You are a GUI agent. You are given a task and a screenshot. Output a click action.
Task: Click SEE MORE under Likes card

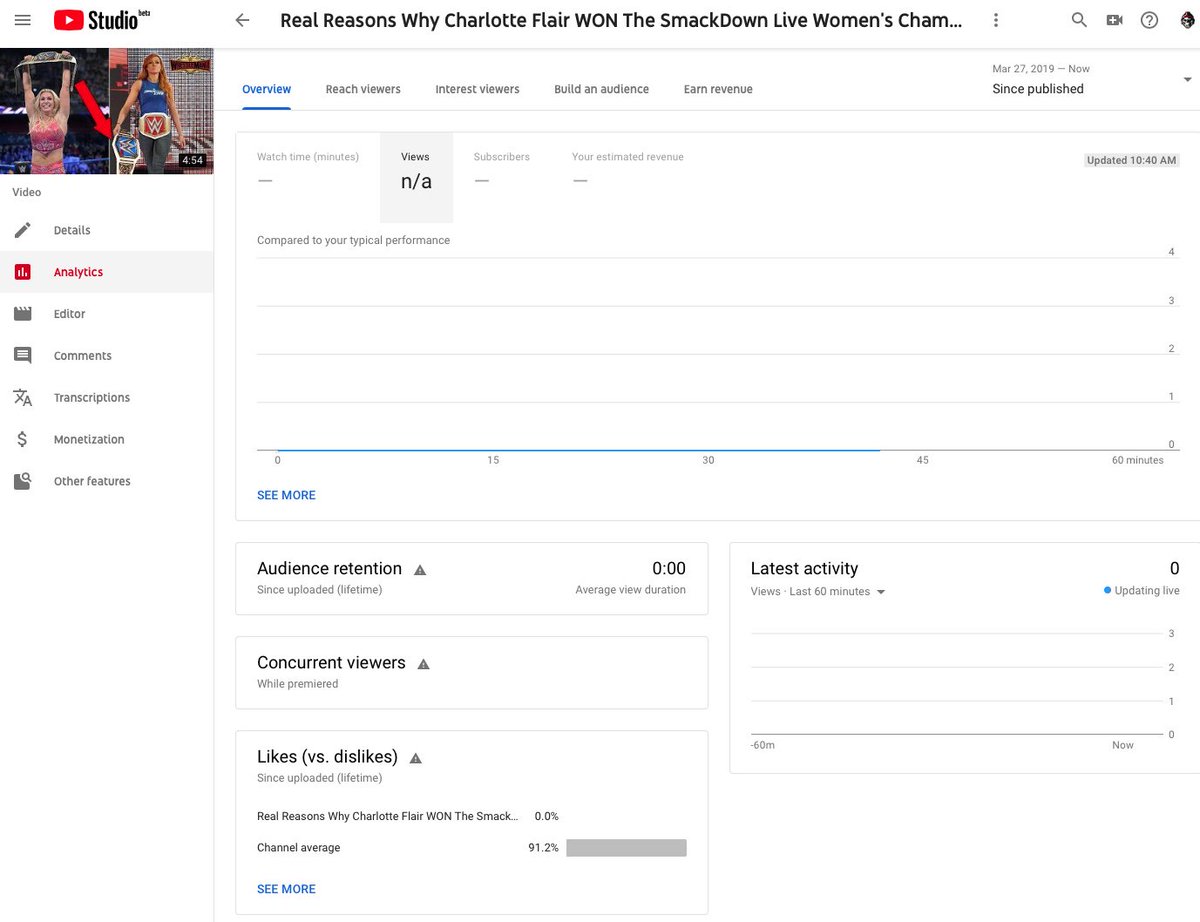click(286, 889)
